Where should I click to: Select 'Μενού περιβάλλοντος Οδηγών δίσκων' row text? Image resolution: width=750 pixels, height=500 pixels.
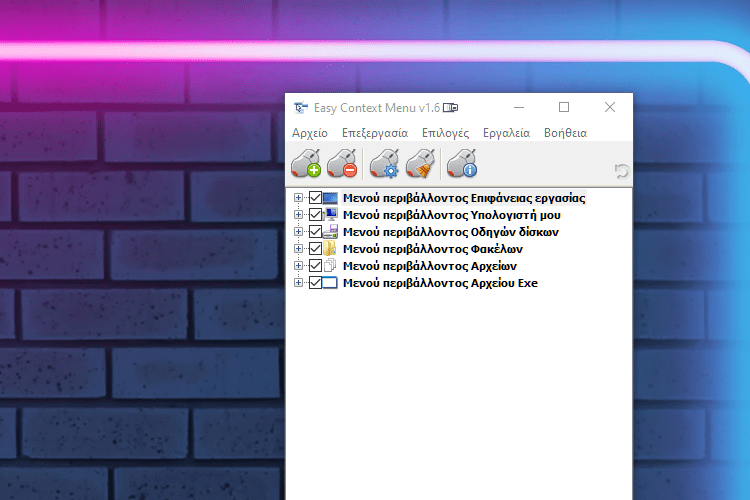click(x=451, y=232)
